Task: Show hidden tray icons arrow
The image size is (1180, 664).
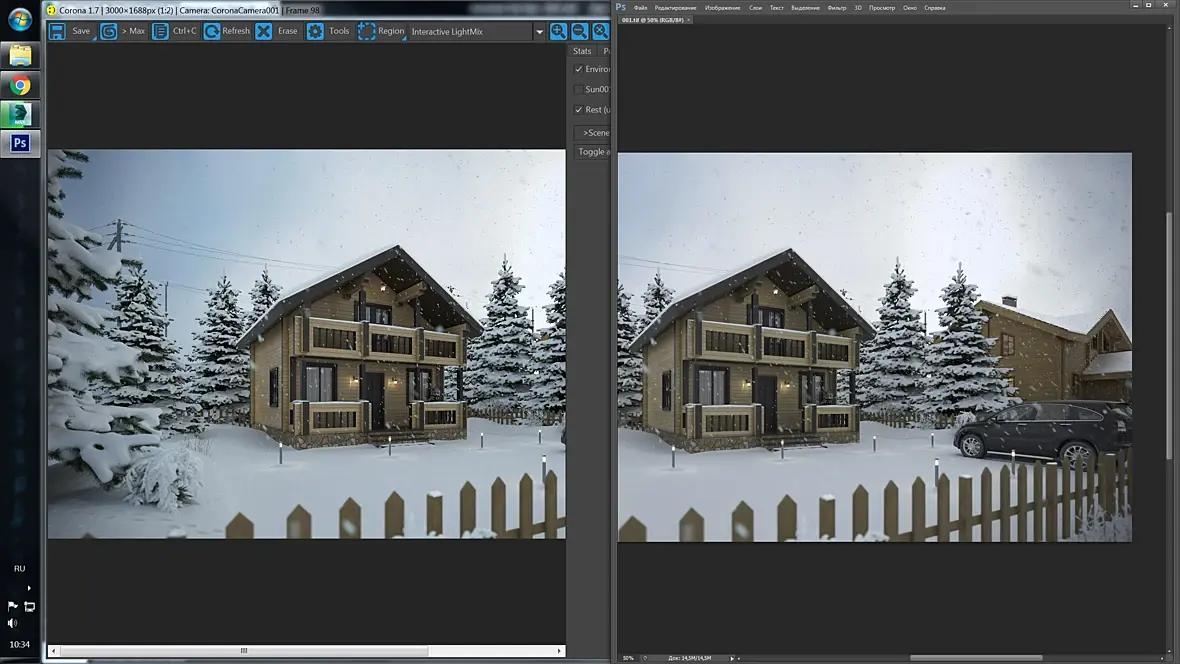Action: coord(29,588)
